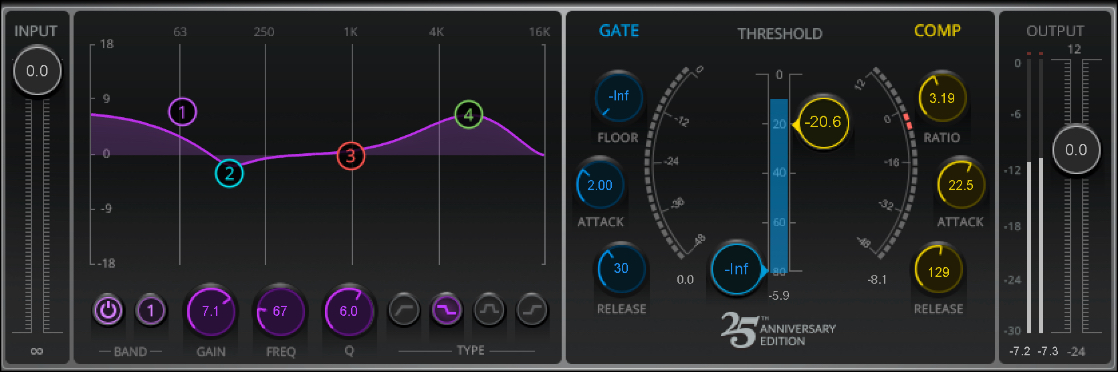1118x372 pixels.
Task: Click the gate reduction value 0.0
Action: point(684,280)
